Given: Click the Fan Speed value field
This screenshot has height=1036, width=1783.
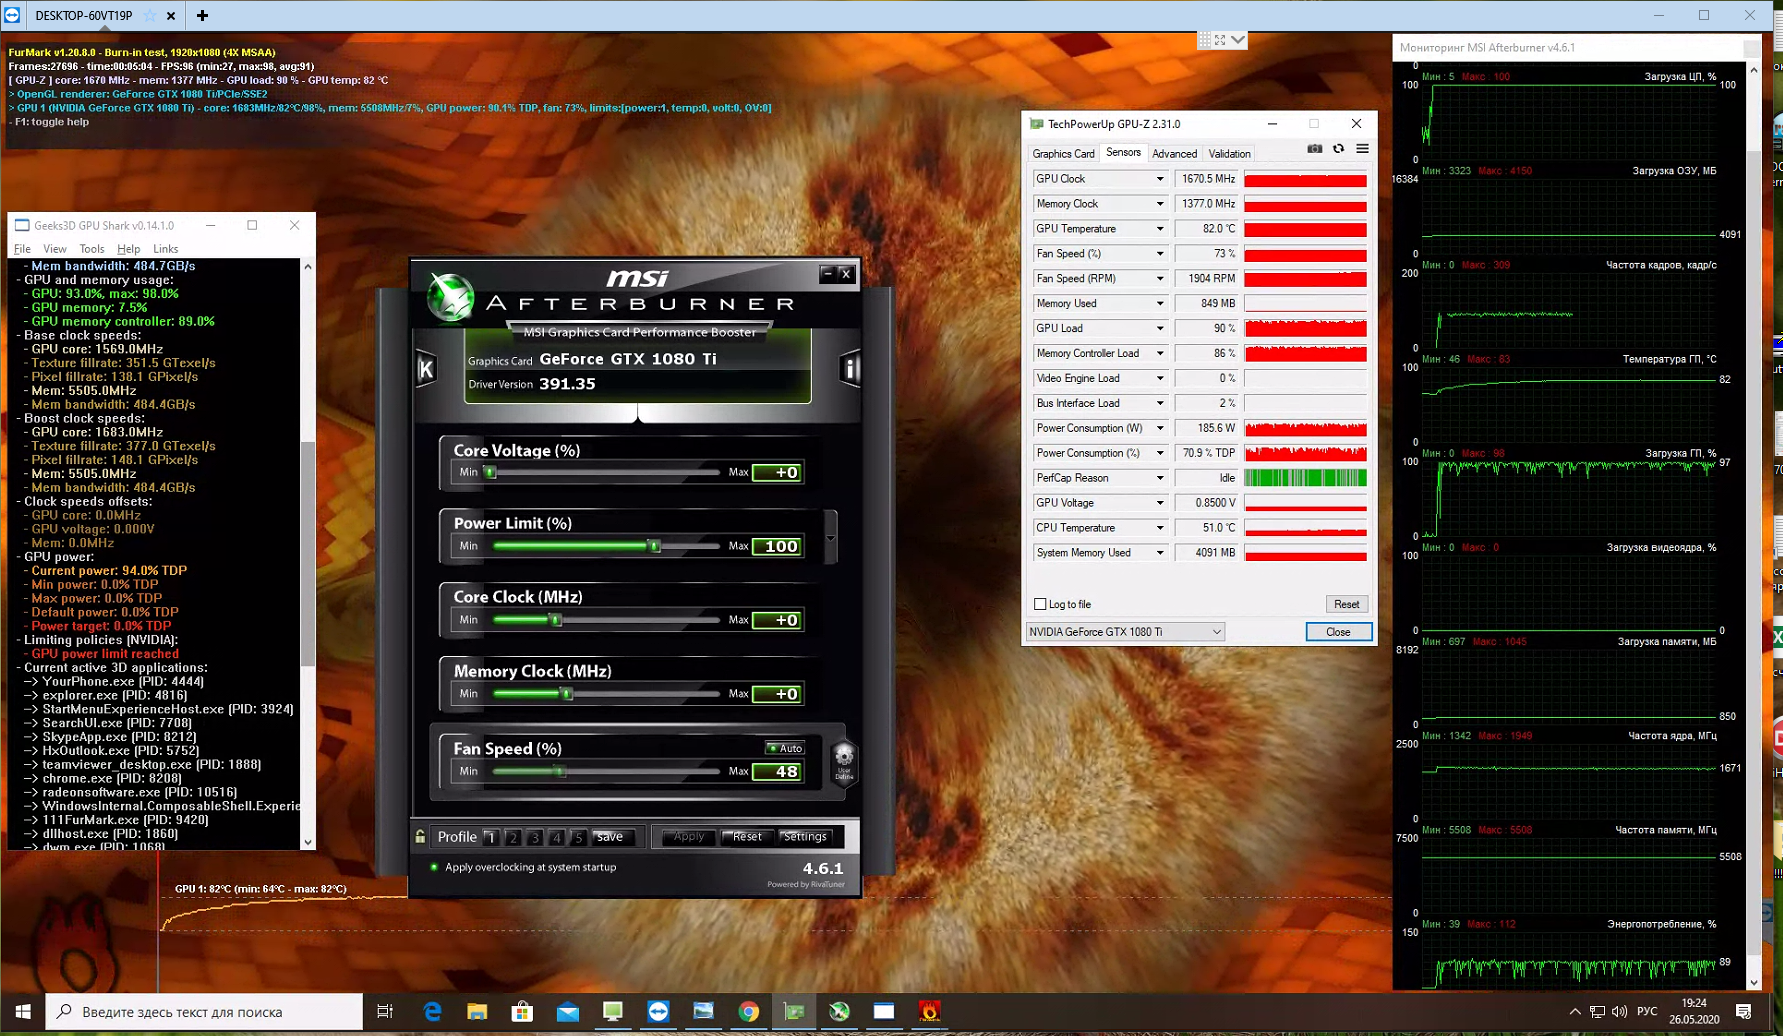Looking at the screenshot, I should [x=777, y=772].
